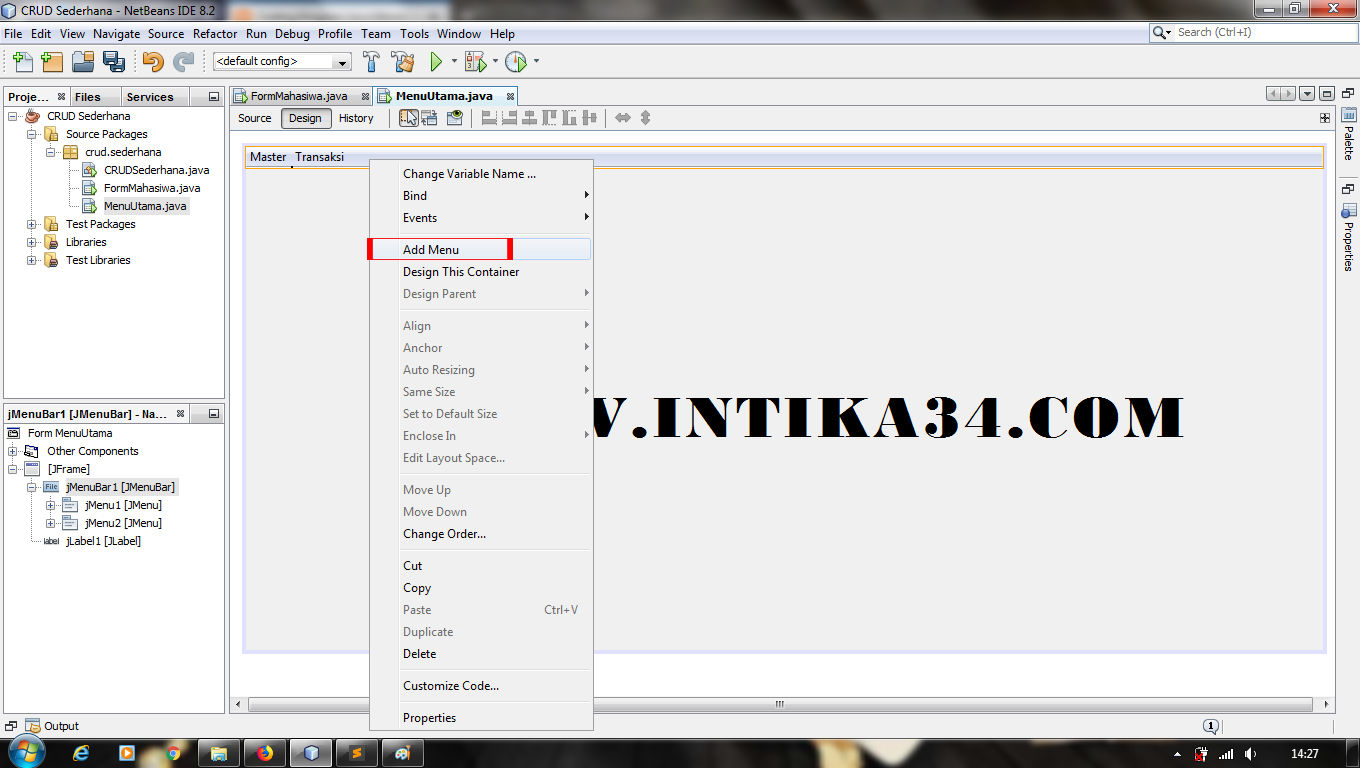
Task: Open Profile Project dropdown arrow
Action: [536, 62]
